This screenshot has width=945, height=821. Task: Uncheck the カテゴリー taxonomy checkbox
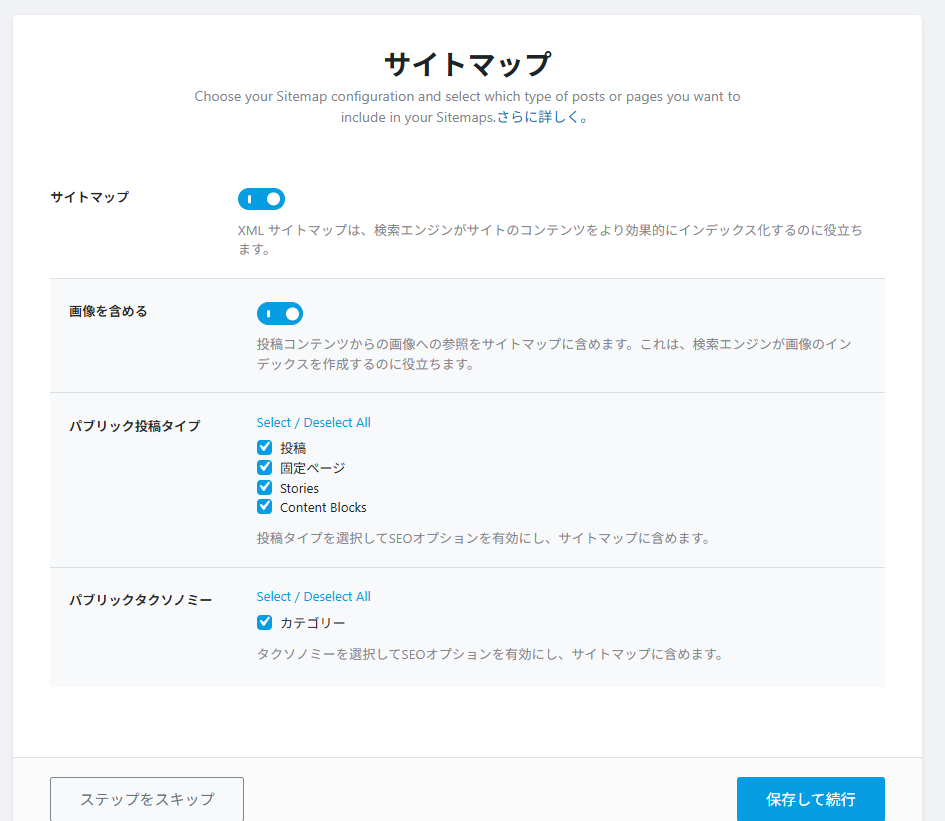pos(265,623)
